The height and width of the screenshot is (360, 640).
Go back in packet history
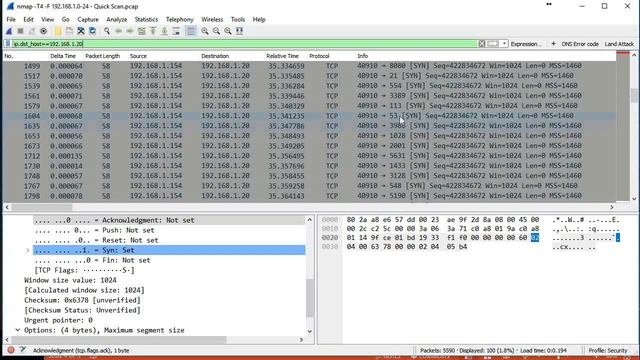pos(118,31)
